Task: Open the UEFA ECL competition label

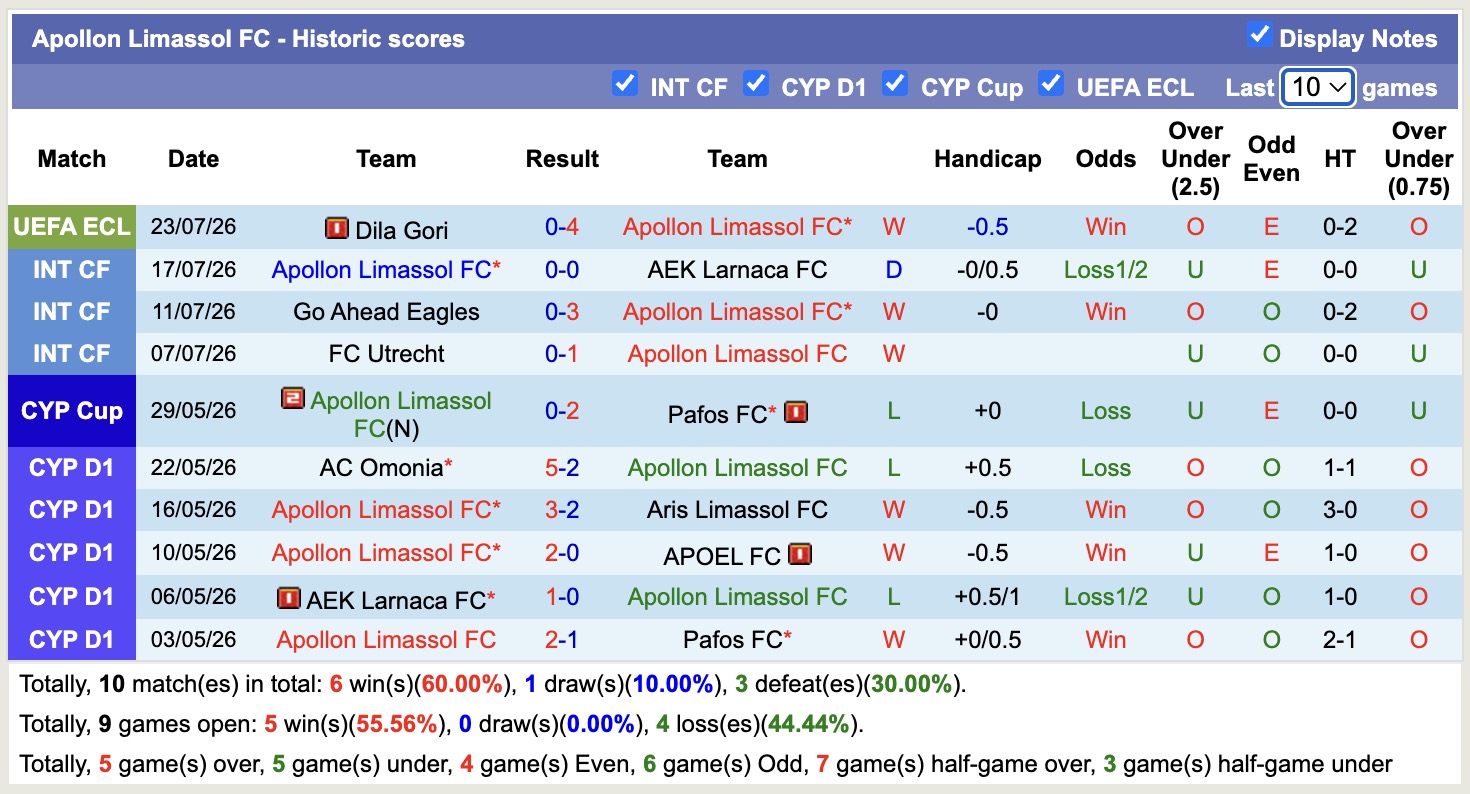Action: pyautogui.click(x=72, y=227)
